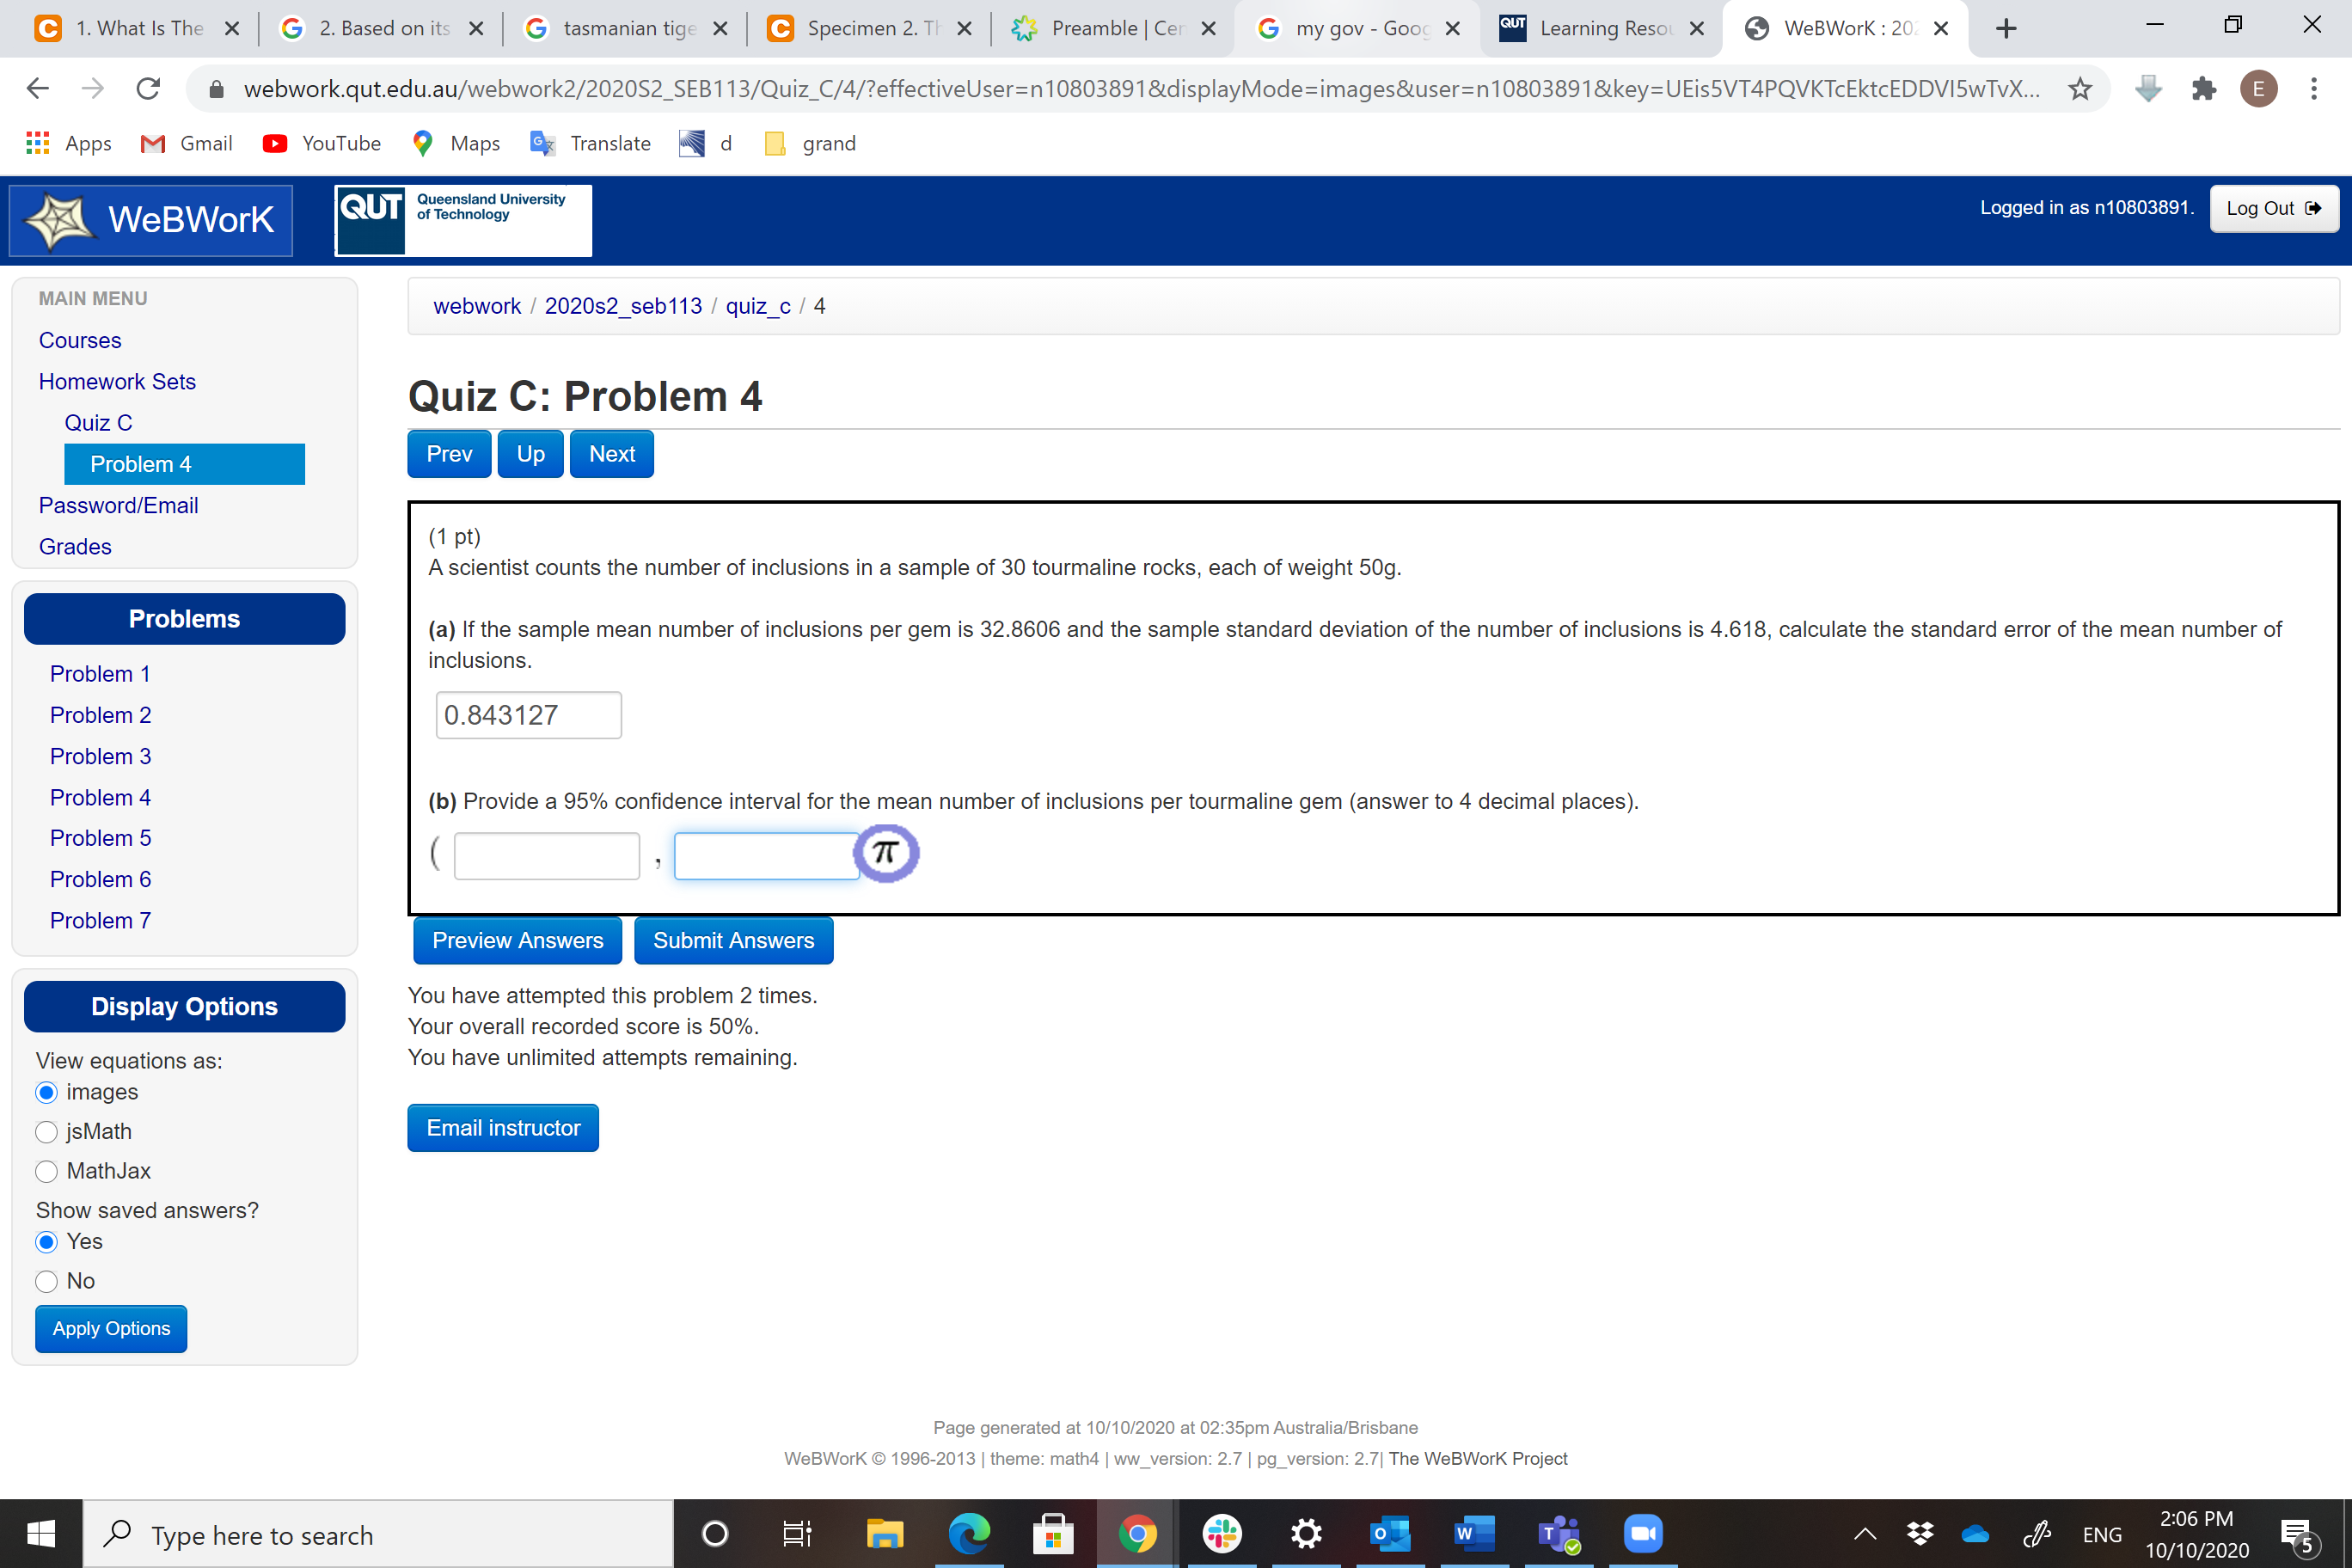
Task: Click the confidence interval lower bound field
Action: [x=547, y=856]
